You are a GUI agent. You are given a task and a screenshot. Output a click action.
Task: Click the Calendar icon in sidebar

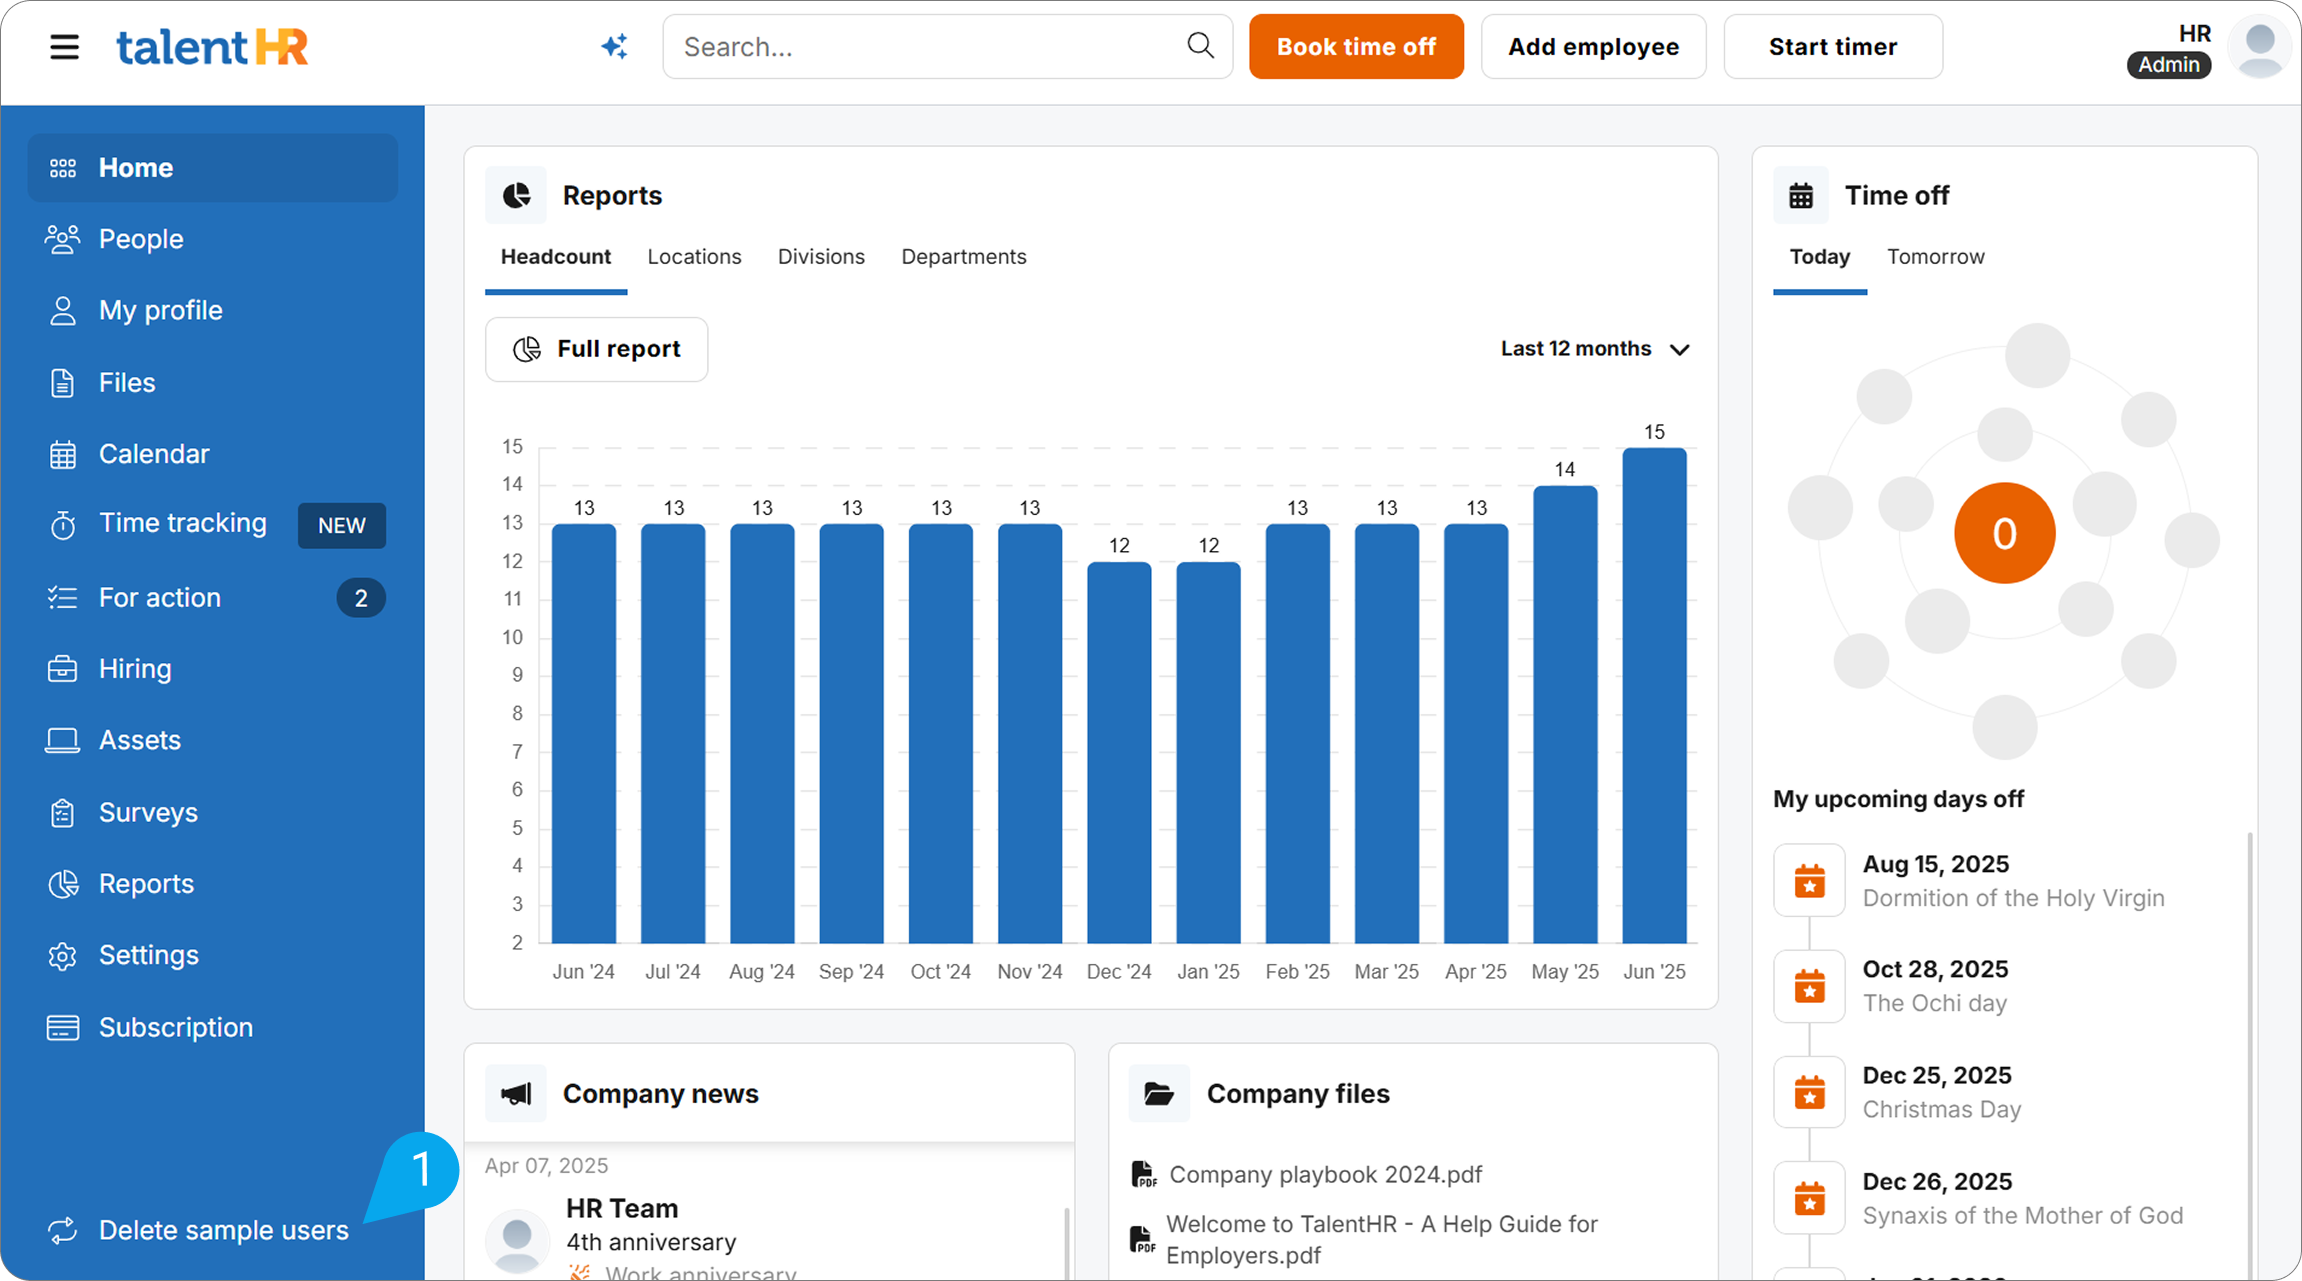[x=63, y=454]
